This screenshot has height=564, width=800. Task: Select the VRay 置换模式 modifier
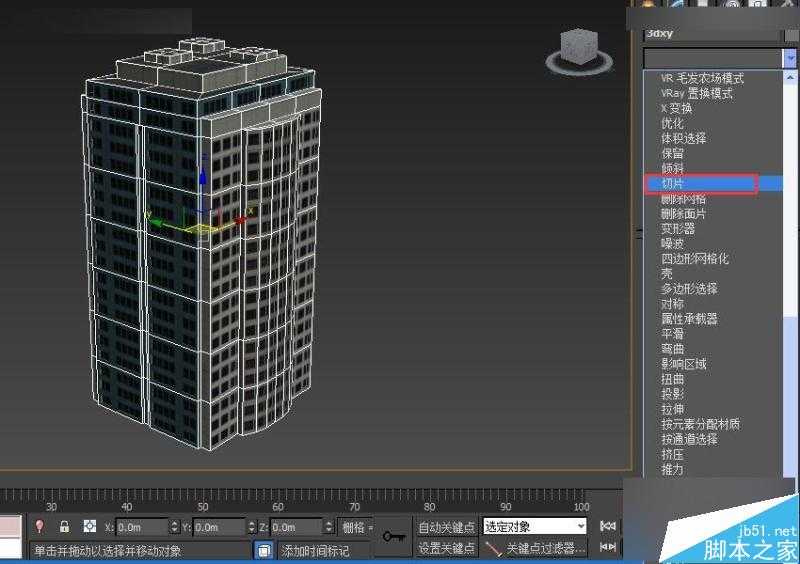point(696,93)
